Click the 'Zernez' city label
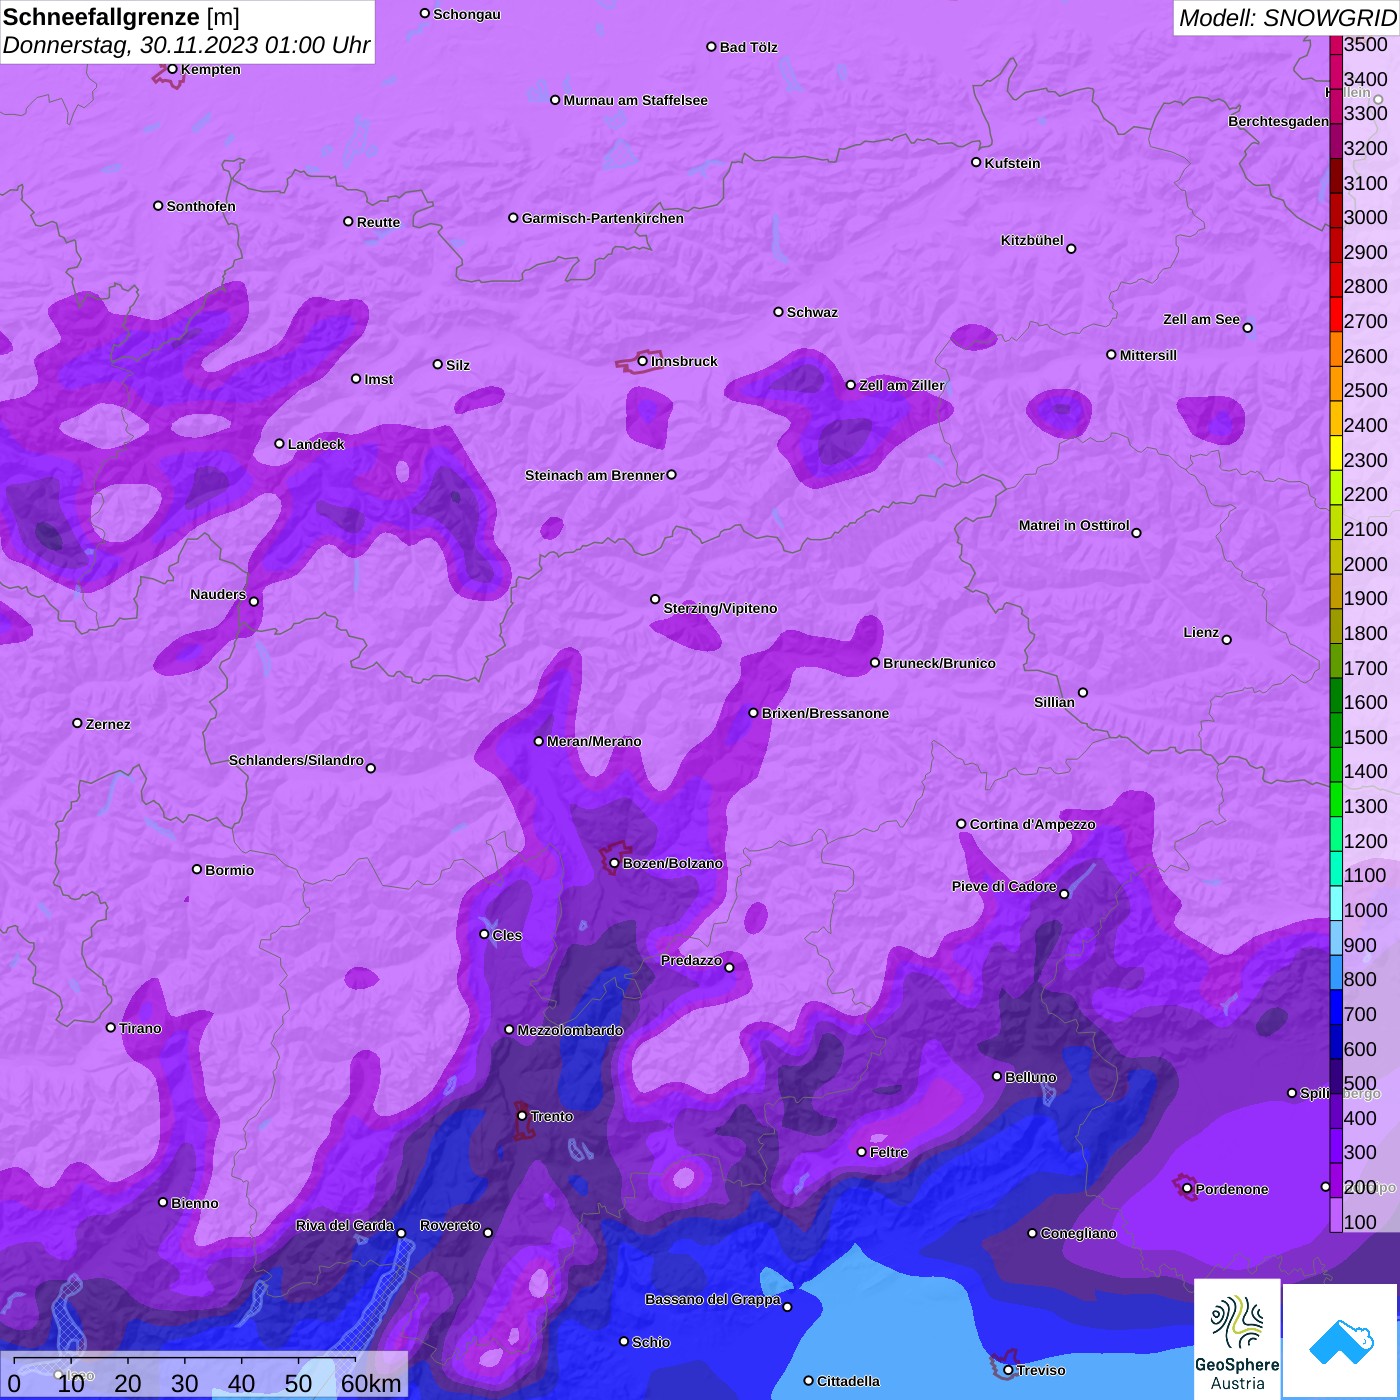Image resolution: width=1400 pixels, height=1400 pixels. (108, 725)
